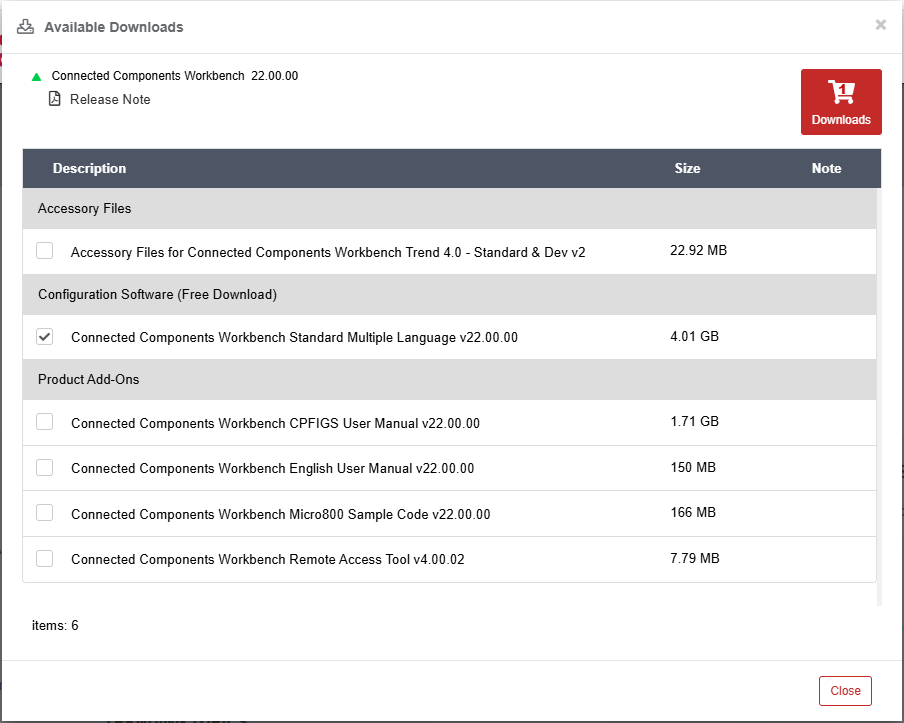This screenshot has height=723, width=904.
Task: Click Remote Access Tool v4.00.02 description
Action: [268, 559]
